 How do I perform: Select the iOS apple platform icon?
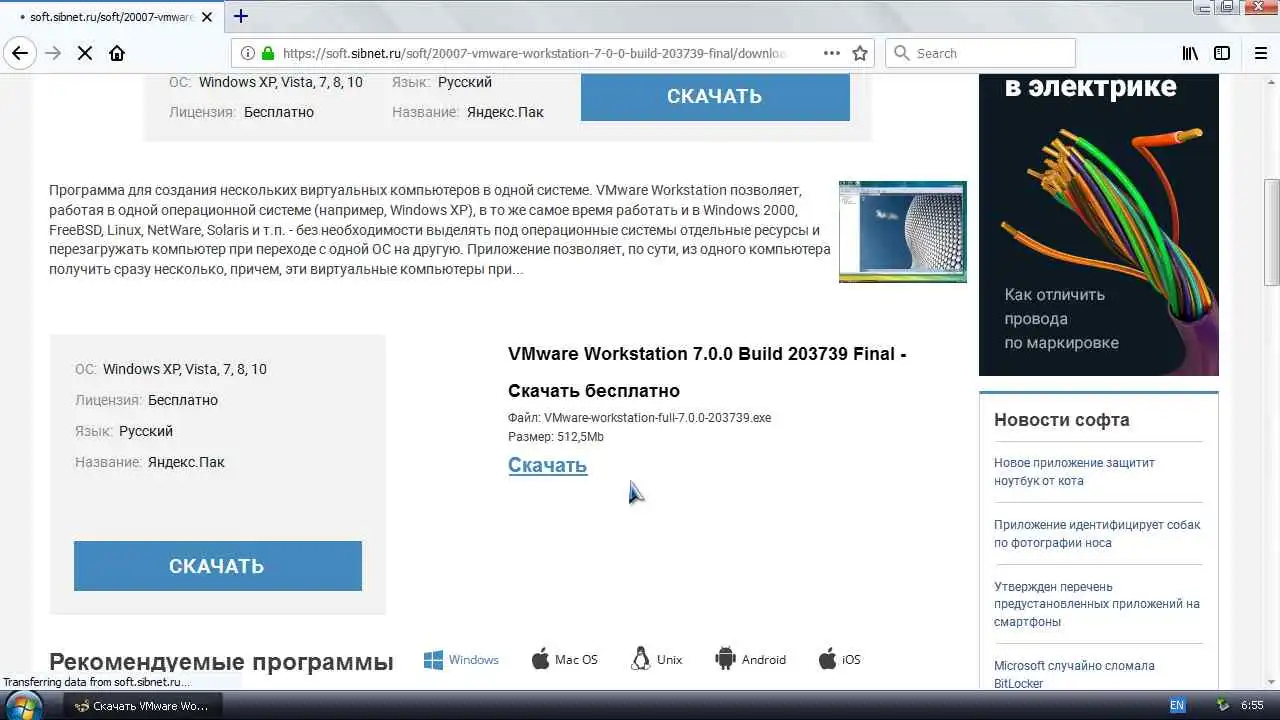(827, 659)
